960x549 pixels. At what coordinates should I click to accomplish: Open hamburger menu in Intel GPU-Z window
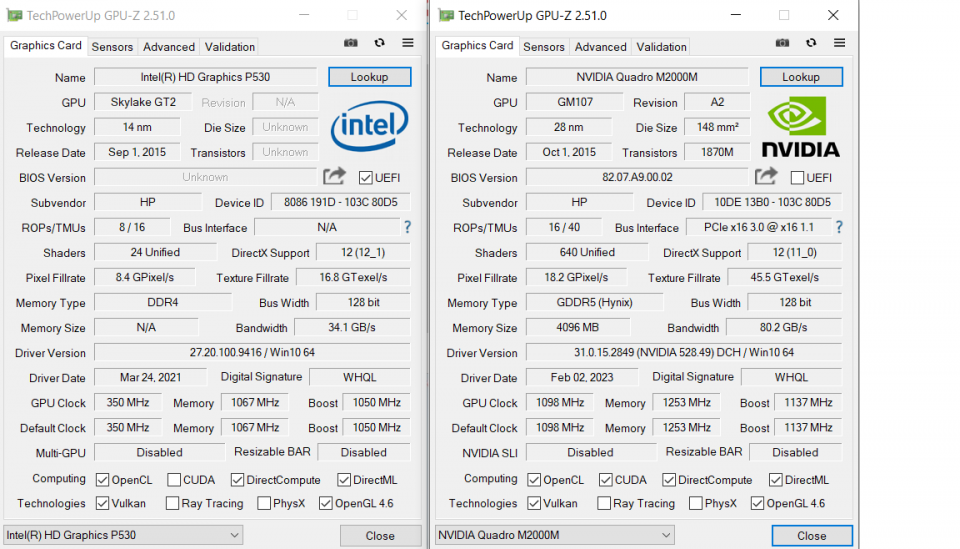point(408,43)
